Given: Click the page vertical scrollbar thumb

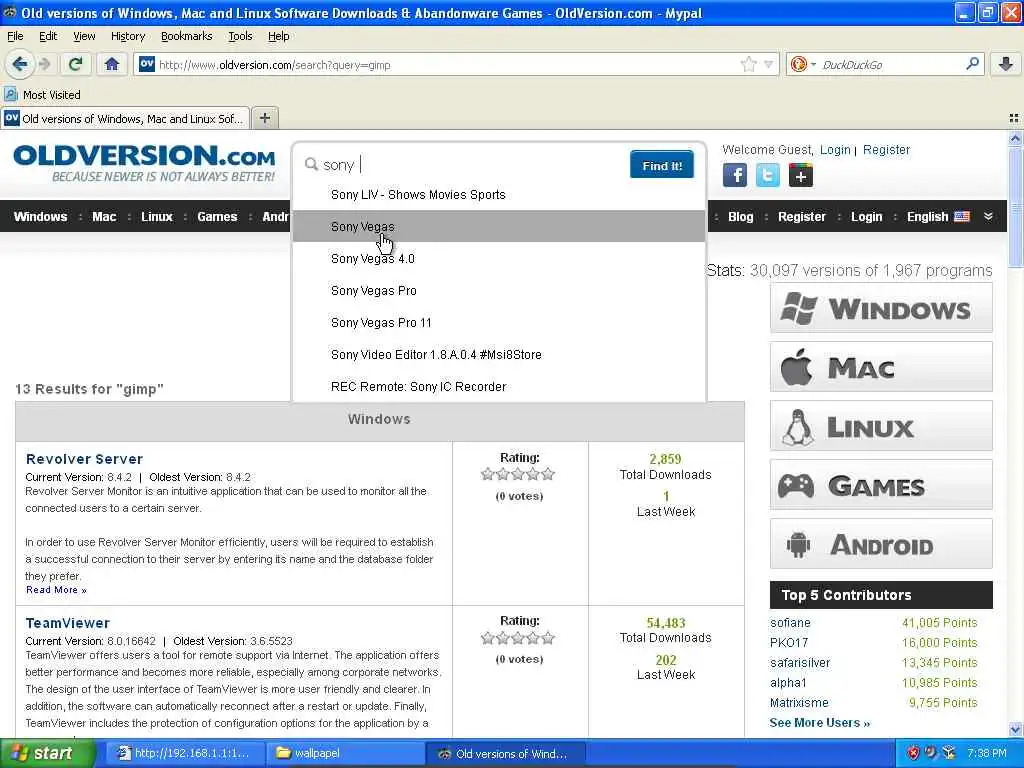Looking at the screenshot, I should click(1015, 207).
